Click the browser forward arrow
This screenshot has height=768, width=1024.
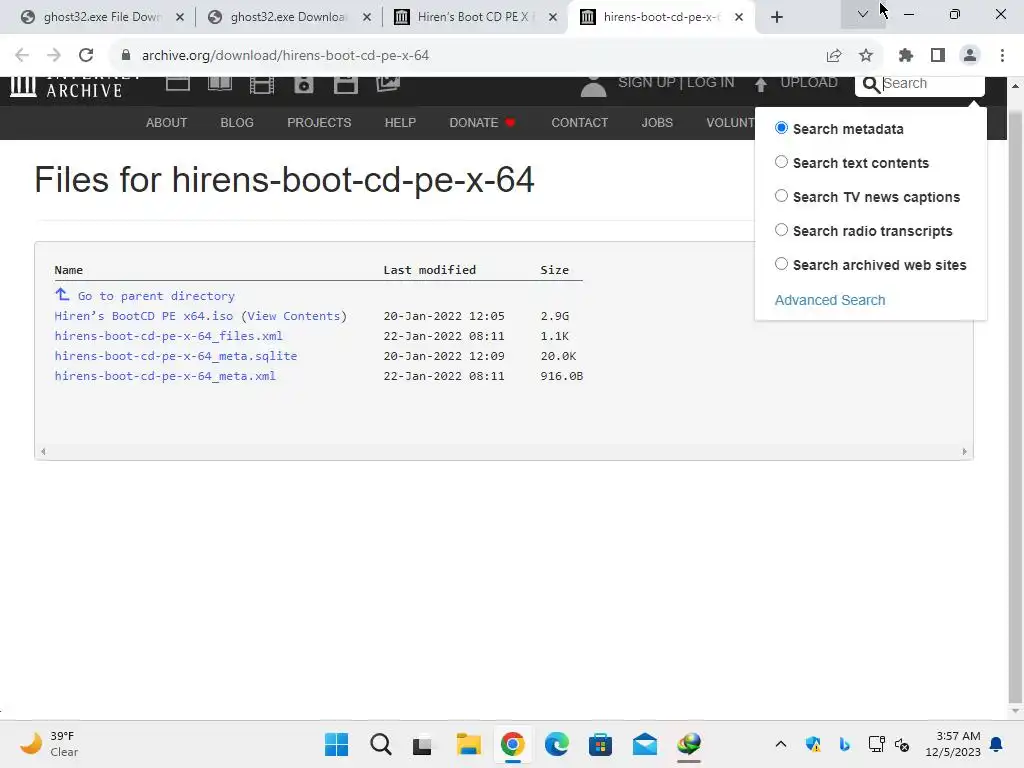coord(54,56)
